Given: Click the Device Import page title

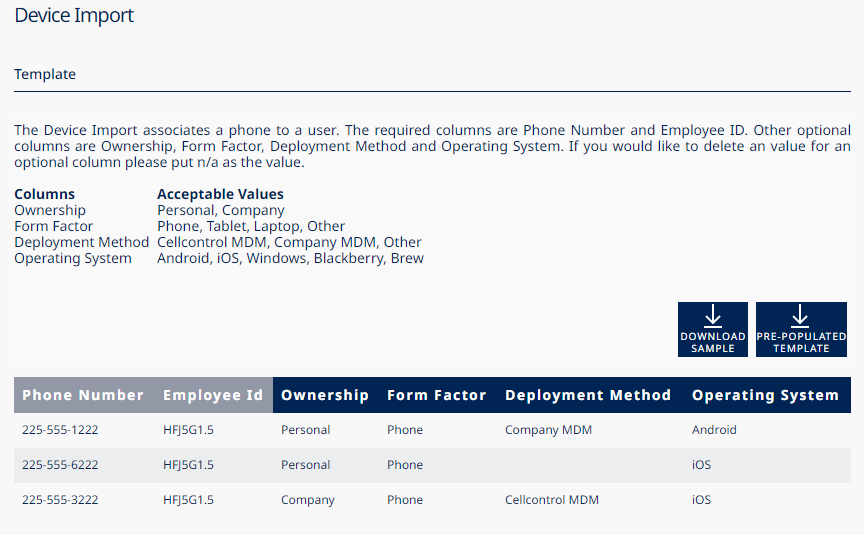Looking at the screenshot, I should click(74, 16).
